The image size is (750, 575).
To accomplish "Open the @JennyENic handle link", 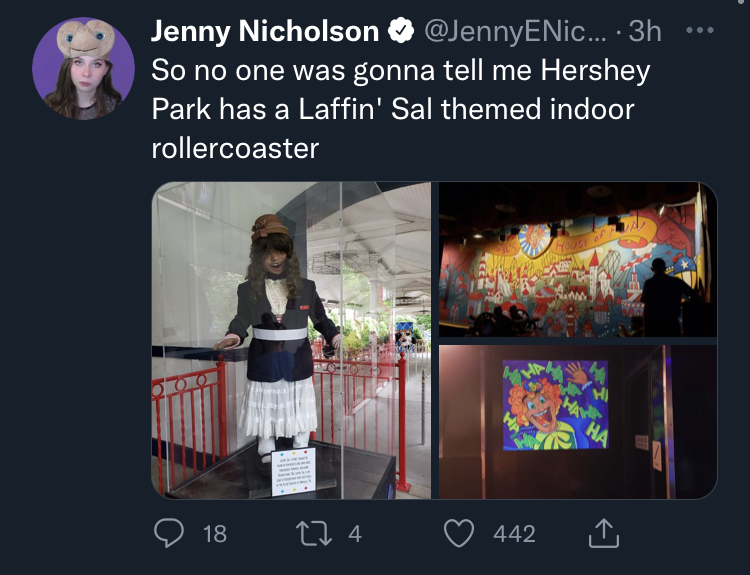I will coord(515,31).
